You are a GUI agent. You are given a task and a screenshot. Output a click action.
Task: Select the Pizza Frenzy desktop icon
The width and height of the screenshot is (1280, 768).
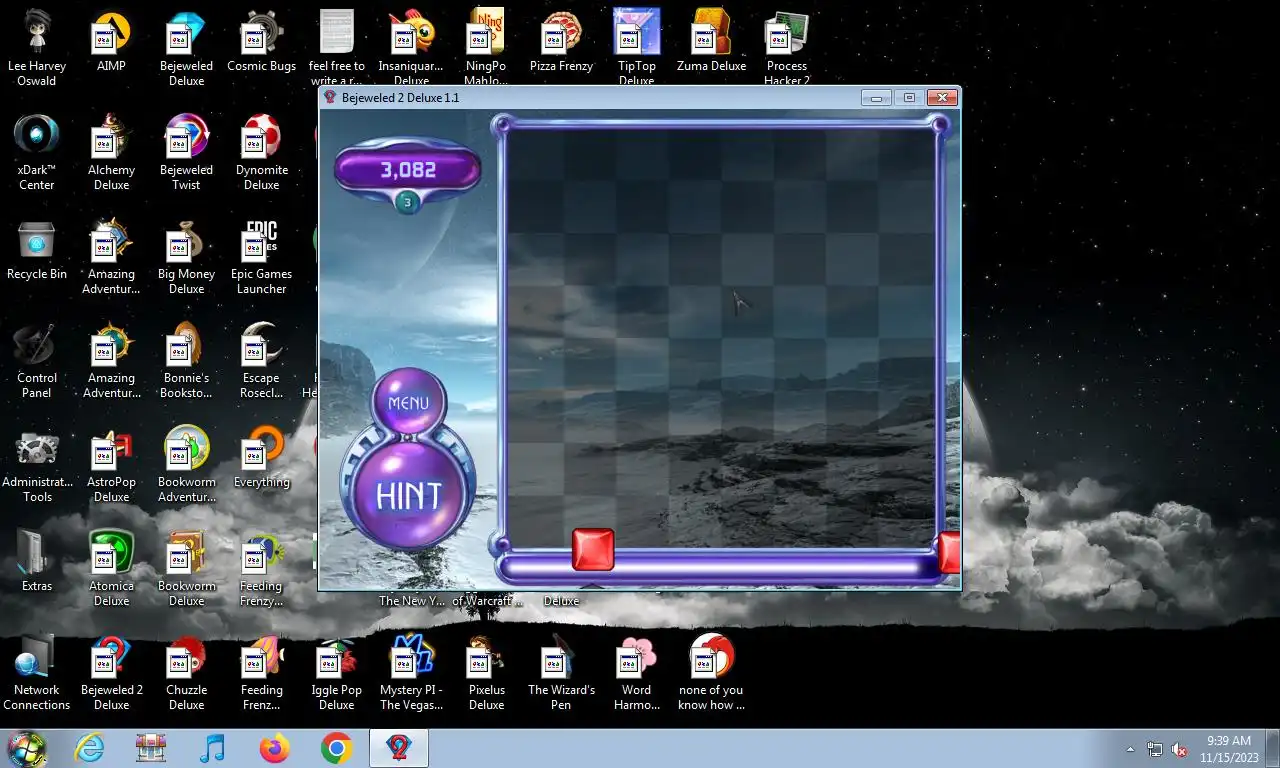pyautogui.click(x=561, y=41)
